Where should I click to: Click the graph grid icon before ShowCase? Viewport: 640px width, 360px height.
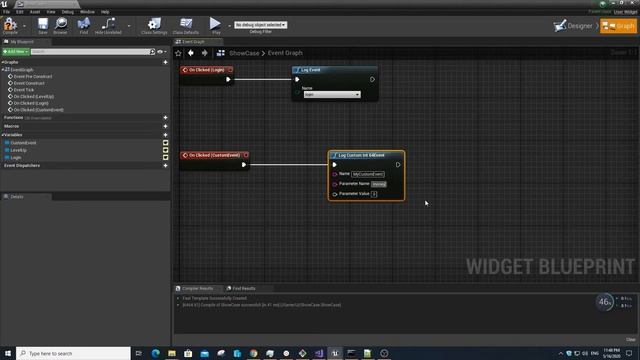click(x=221, y=53)
